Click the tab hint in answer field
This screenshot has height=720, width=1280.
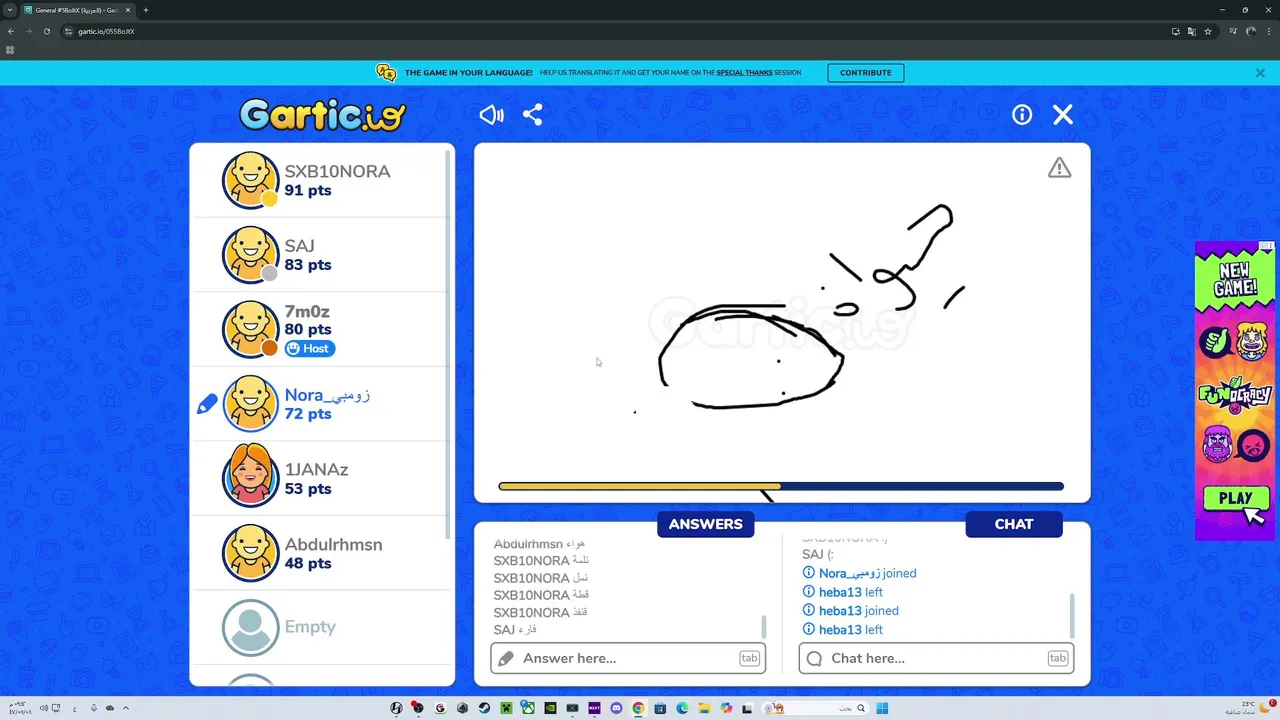tap(749, 658)
